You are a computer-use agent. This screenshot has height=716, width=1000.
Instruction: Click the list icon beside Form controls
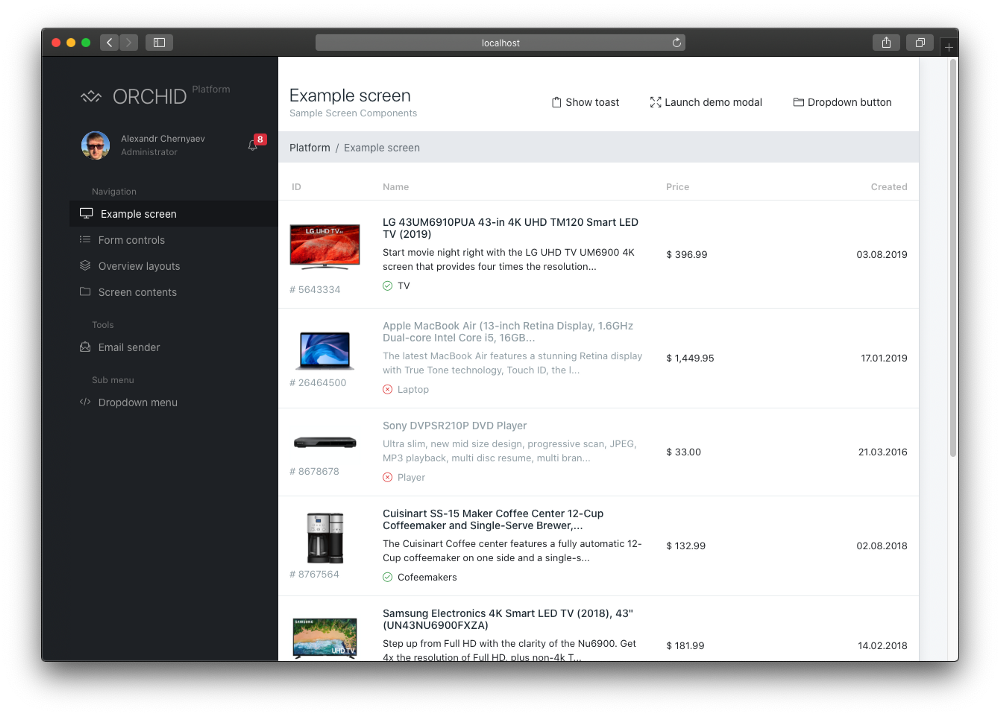[85, 240]
